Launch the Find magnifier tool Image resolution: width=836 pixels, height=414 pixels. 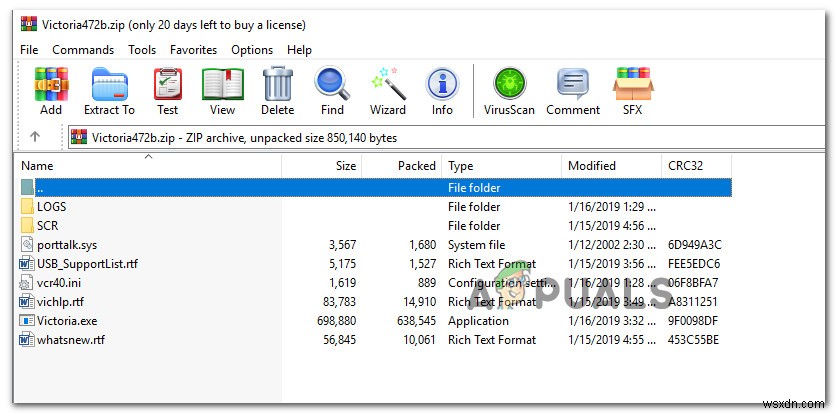pos(332,90)
